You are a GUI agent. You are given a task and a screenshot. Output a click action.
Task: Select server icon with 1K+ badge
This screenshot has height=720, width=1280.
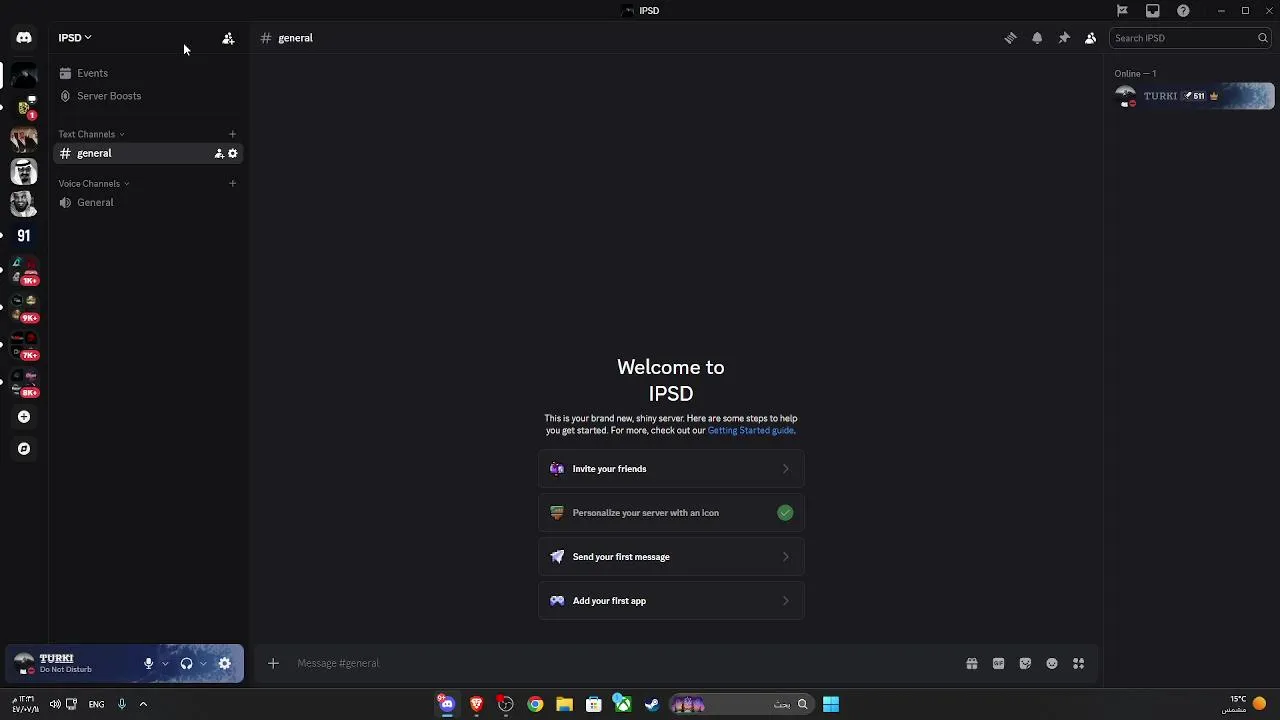pos(24,270)
